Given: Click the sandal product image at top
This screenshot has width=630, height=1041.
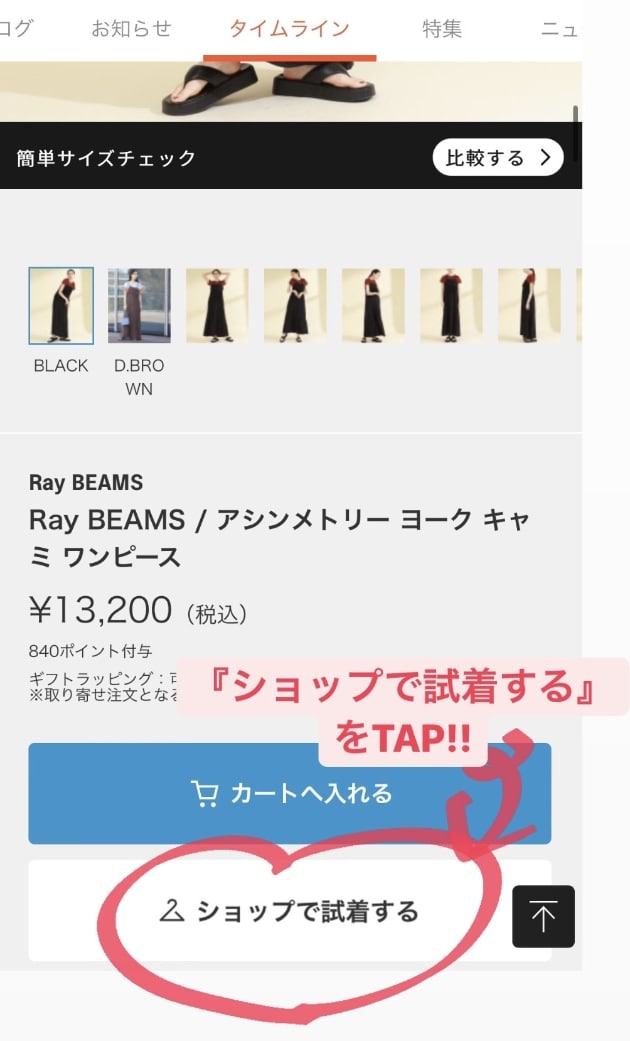Looking at the screenshot, I should pos(291,92).
